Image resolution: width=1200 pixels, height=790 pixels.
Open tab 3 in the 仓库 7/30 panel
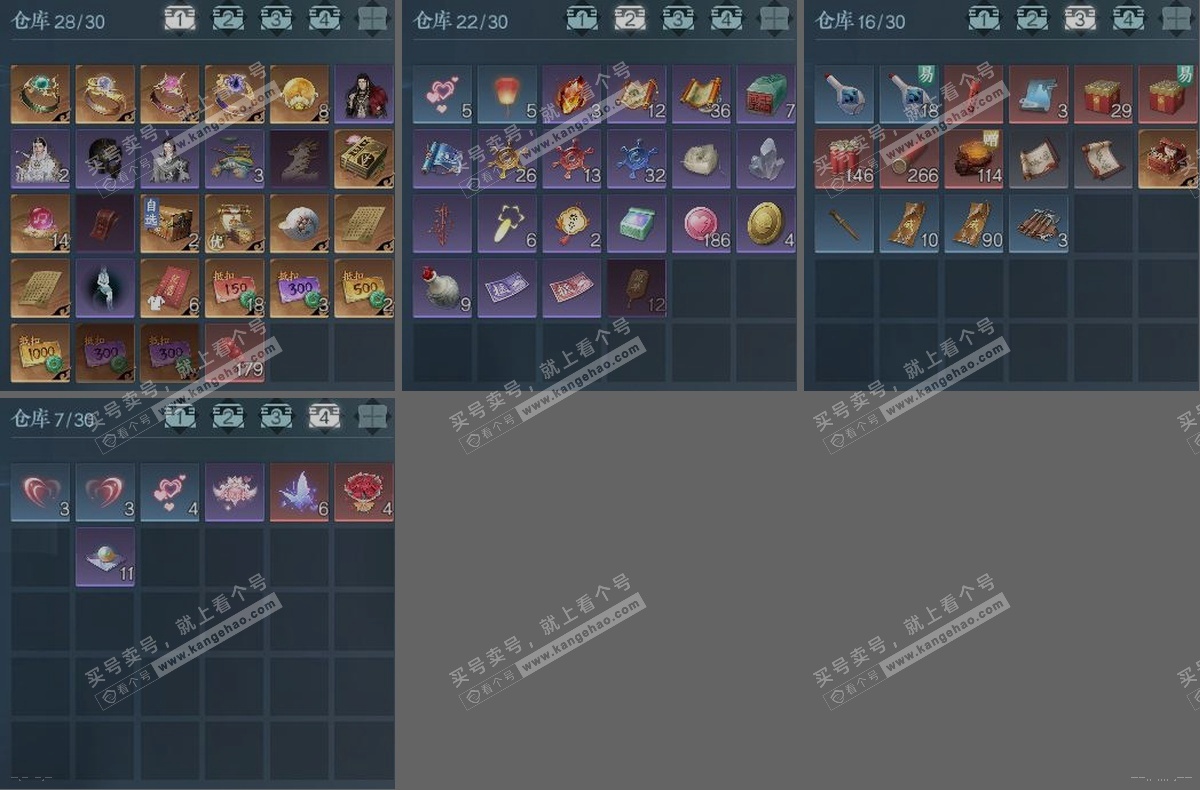click(276, 417)
